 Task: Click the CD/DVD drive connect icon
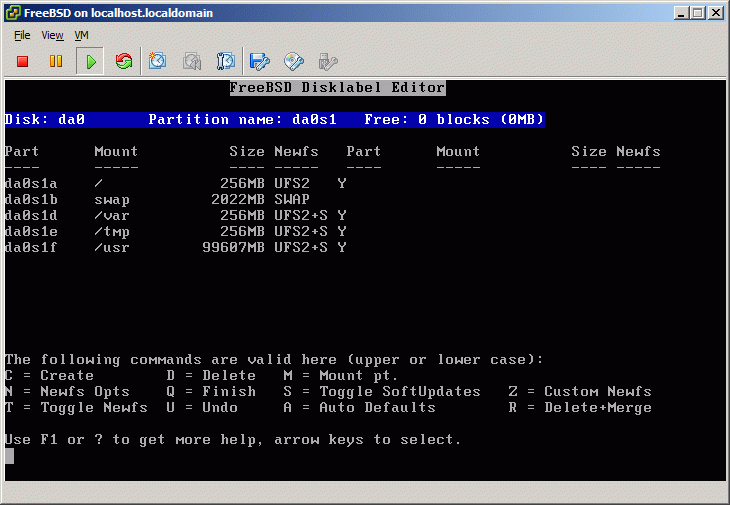pyautogui.click(x=294, y=61)
